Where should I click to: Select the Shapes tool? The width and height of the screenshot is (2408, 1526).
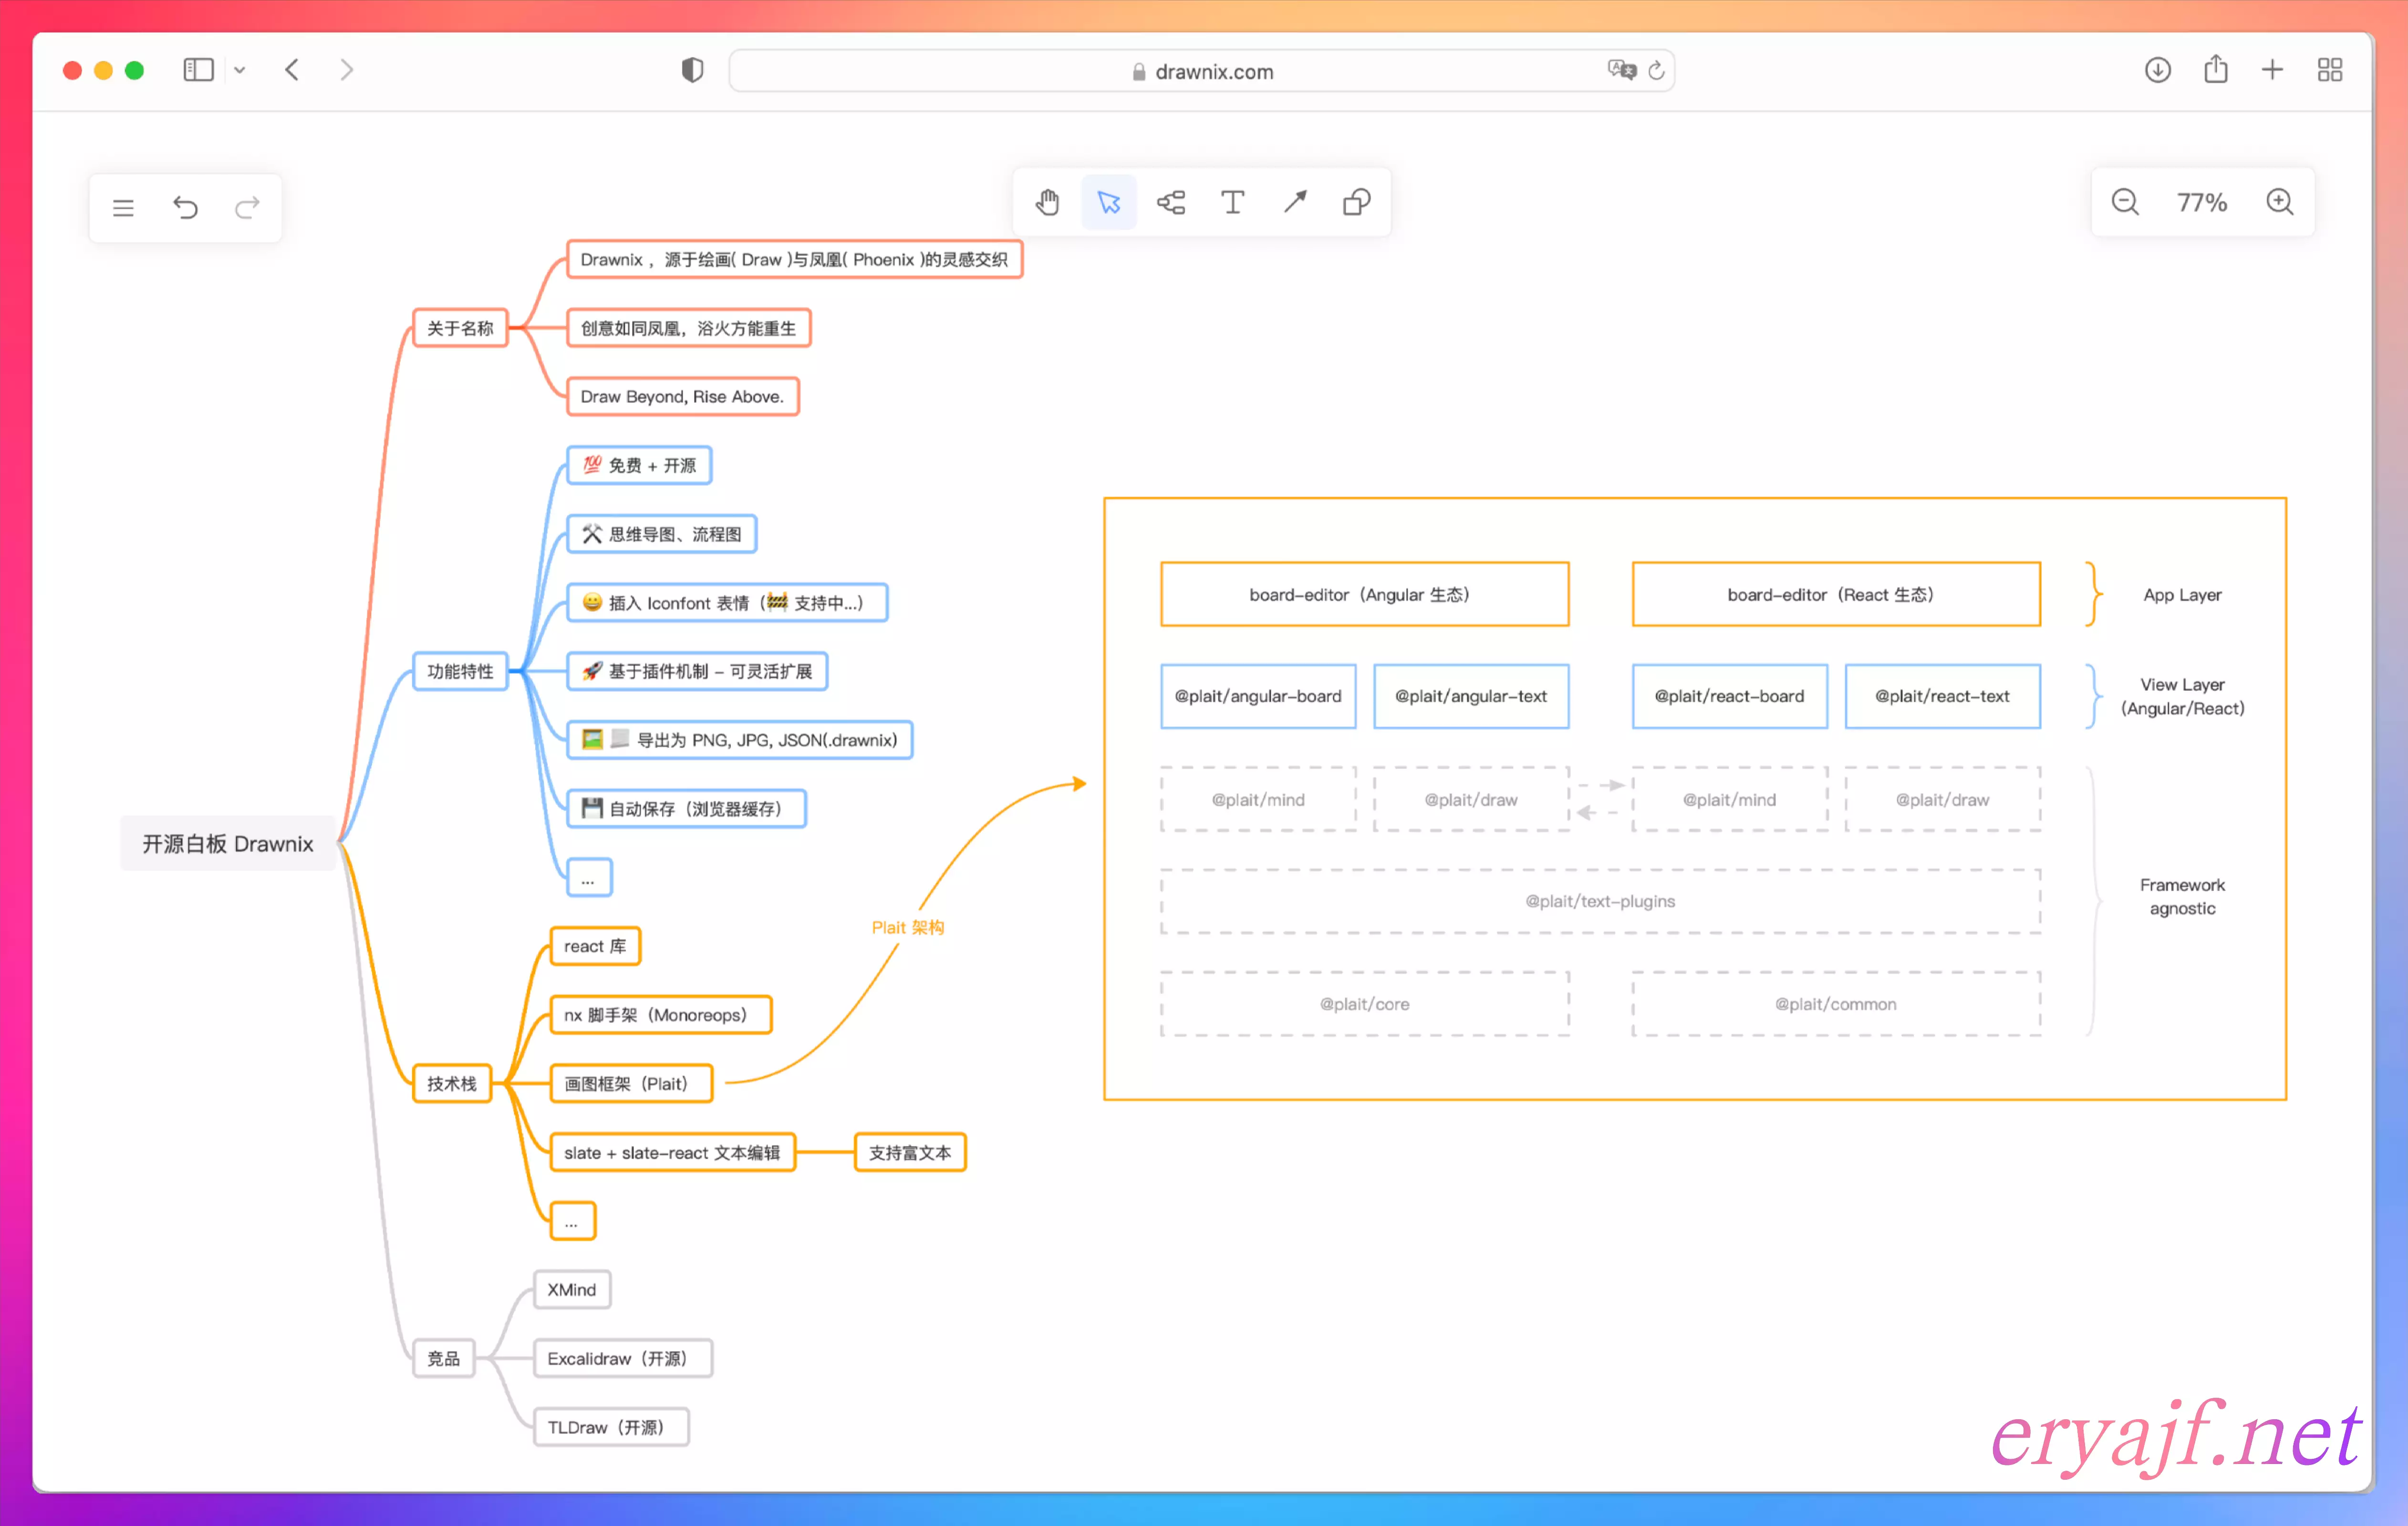tap(1357, 202)
